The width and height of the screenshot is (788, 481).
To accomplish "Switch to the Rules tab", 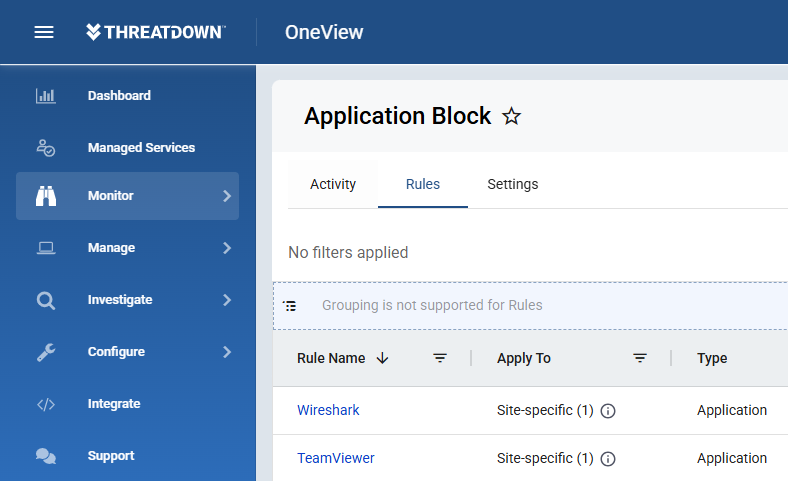I will pyautogui.click(x=423, y=184).
